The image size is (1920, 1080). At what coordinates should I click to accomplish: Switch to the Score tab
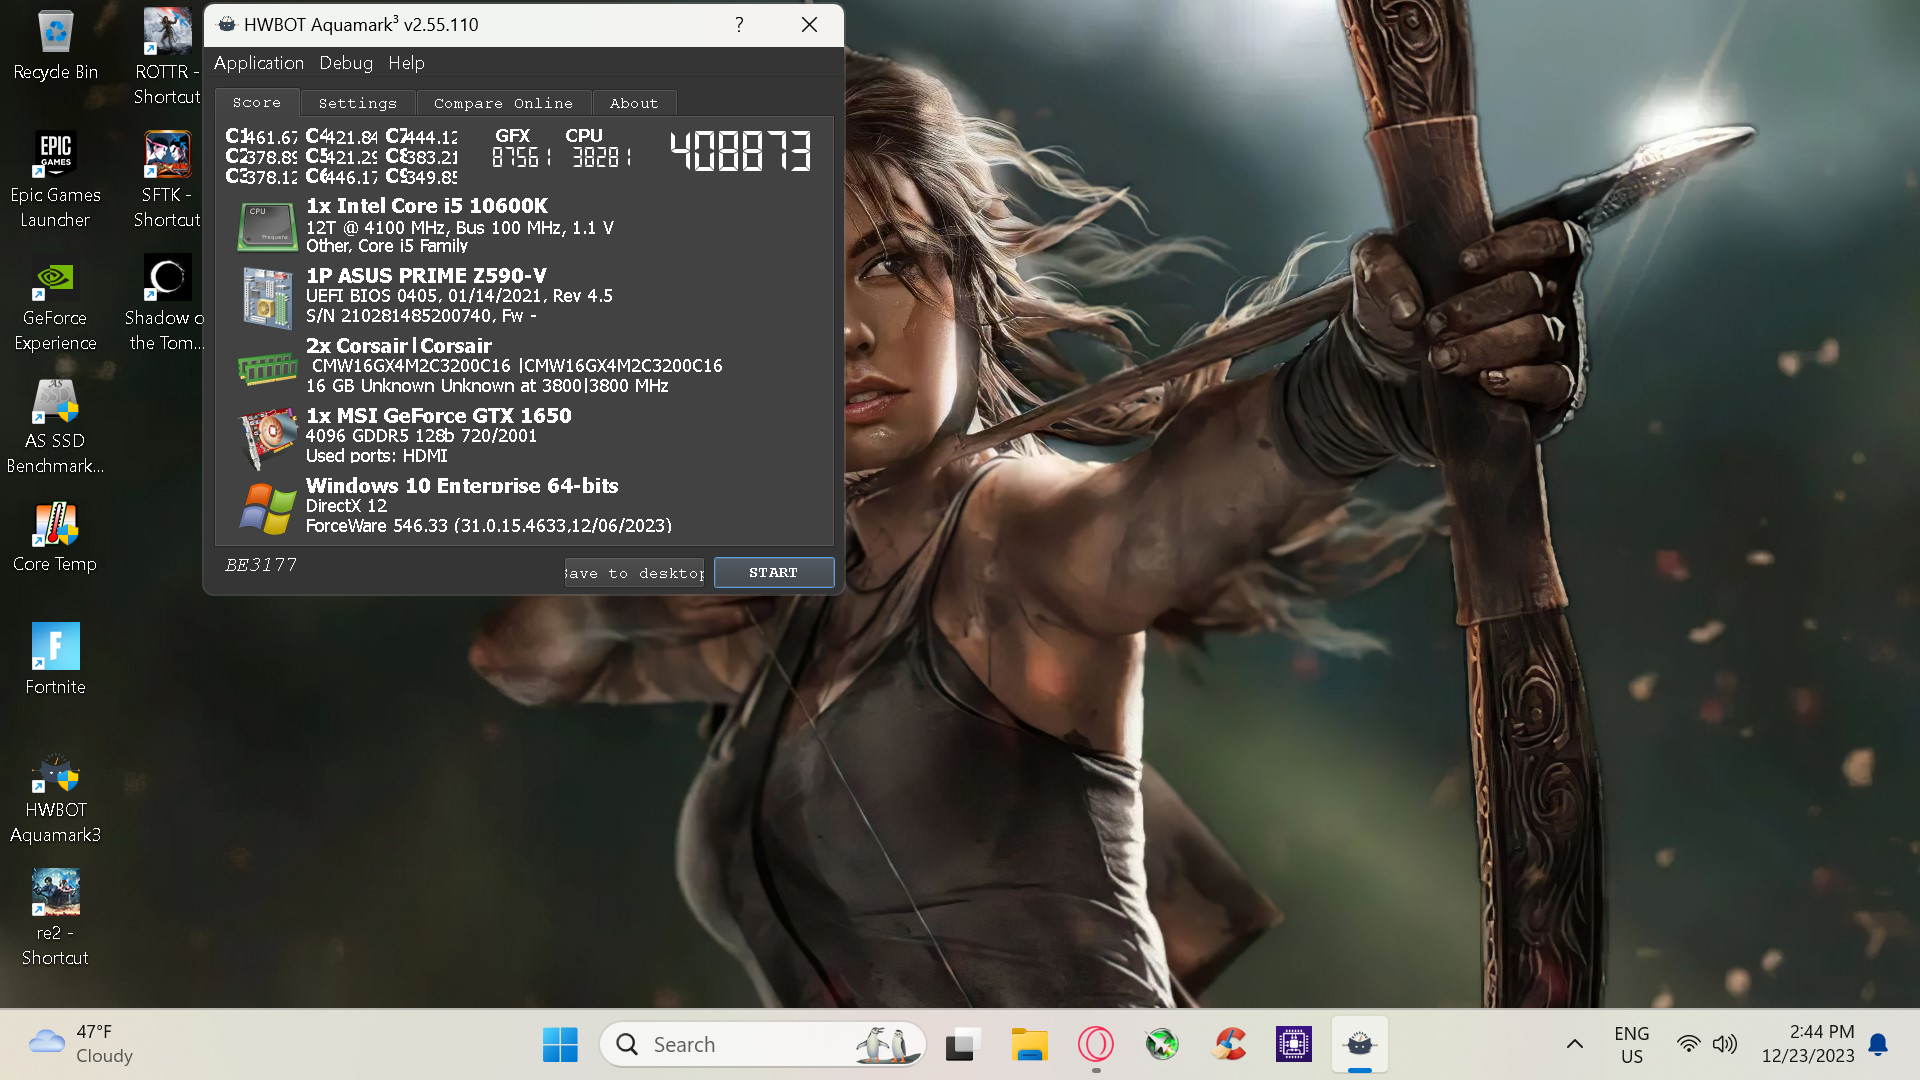tap(257, 102)
